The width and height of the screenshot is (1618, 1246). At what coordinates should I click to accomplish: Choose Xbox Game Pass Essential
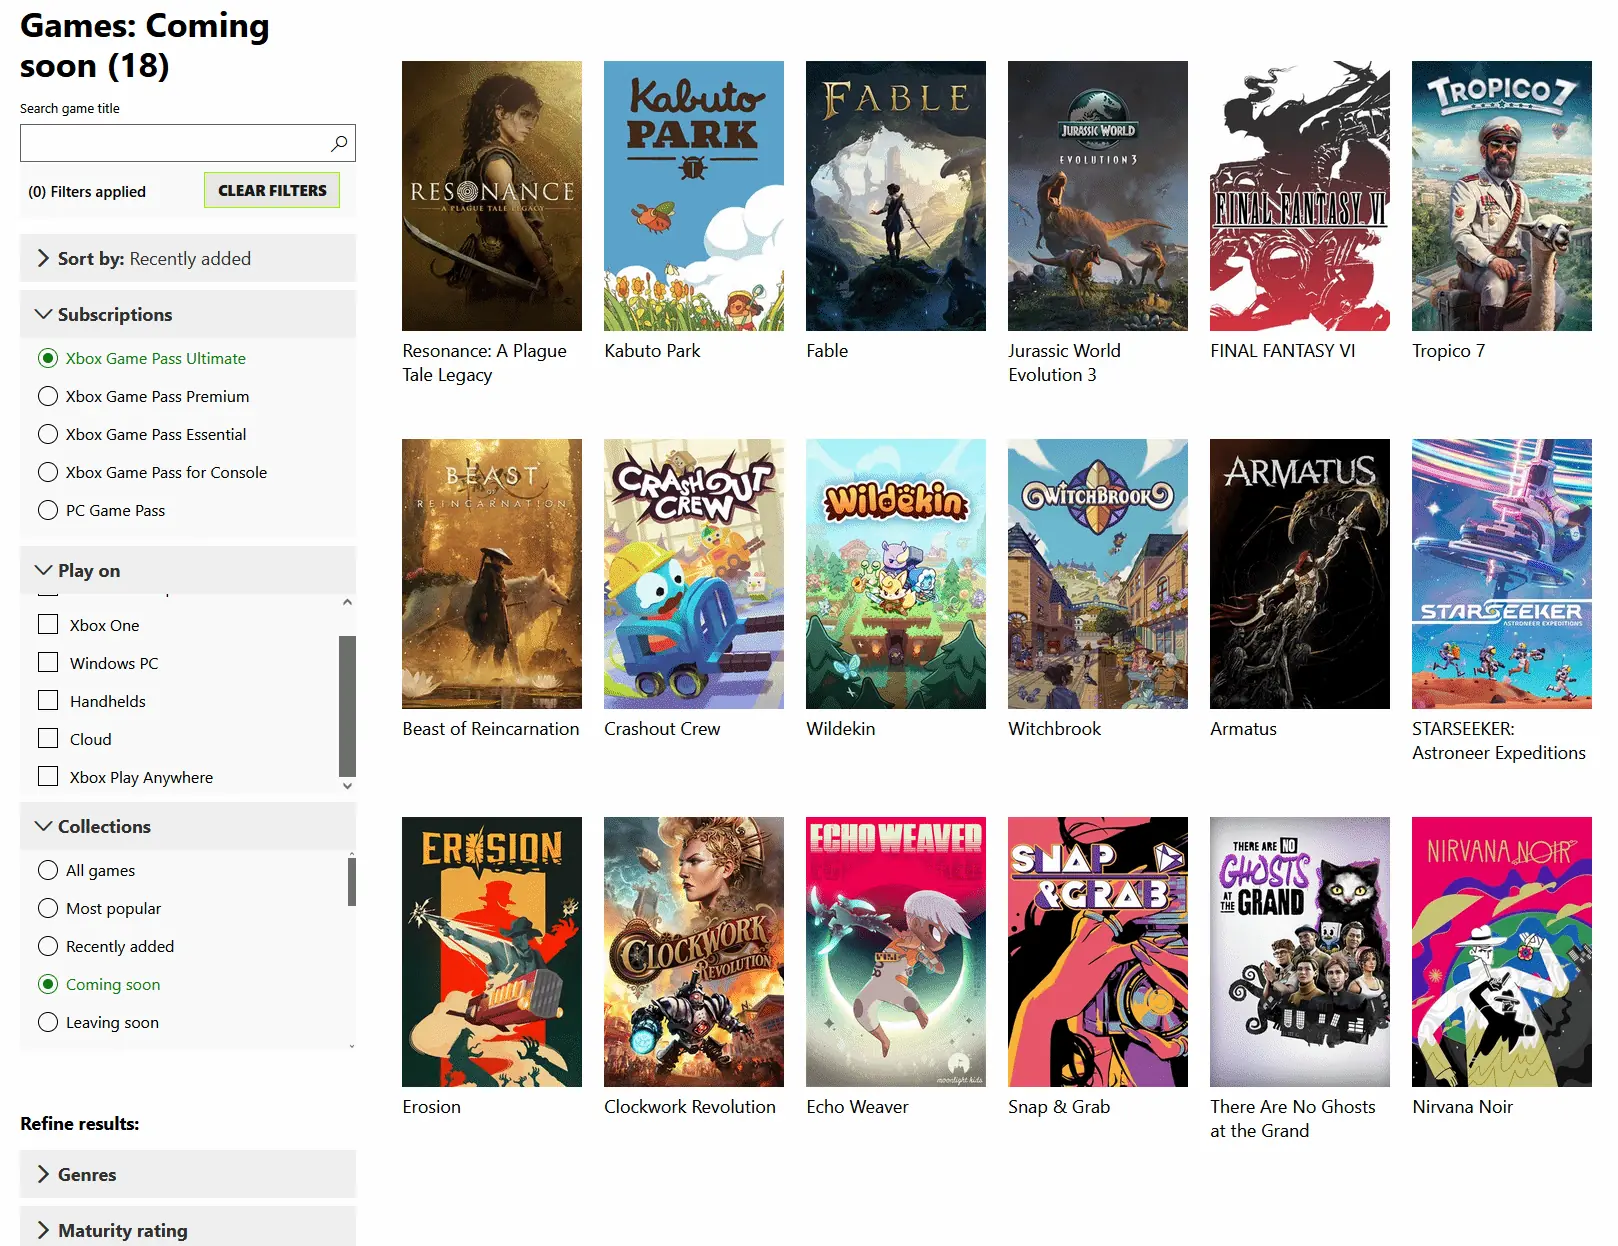tap(48, 434)
